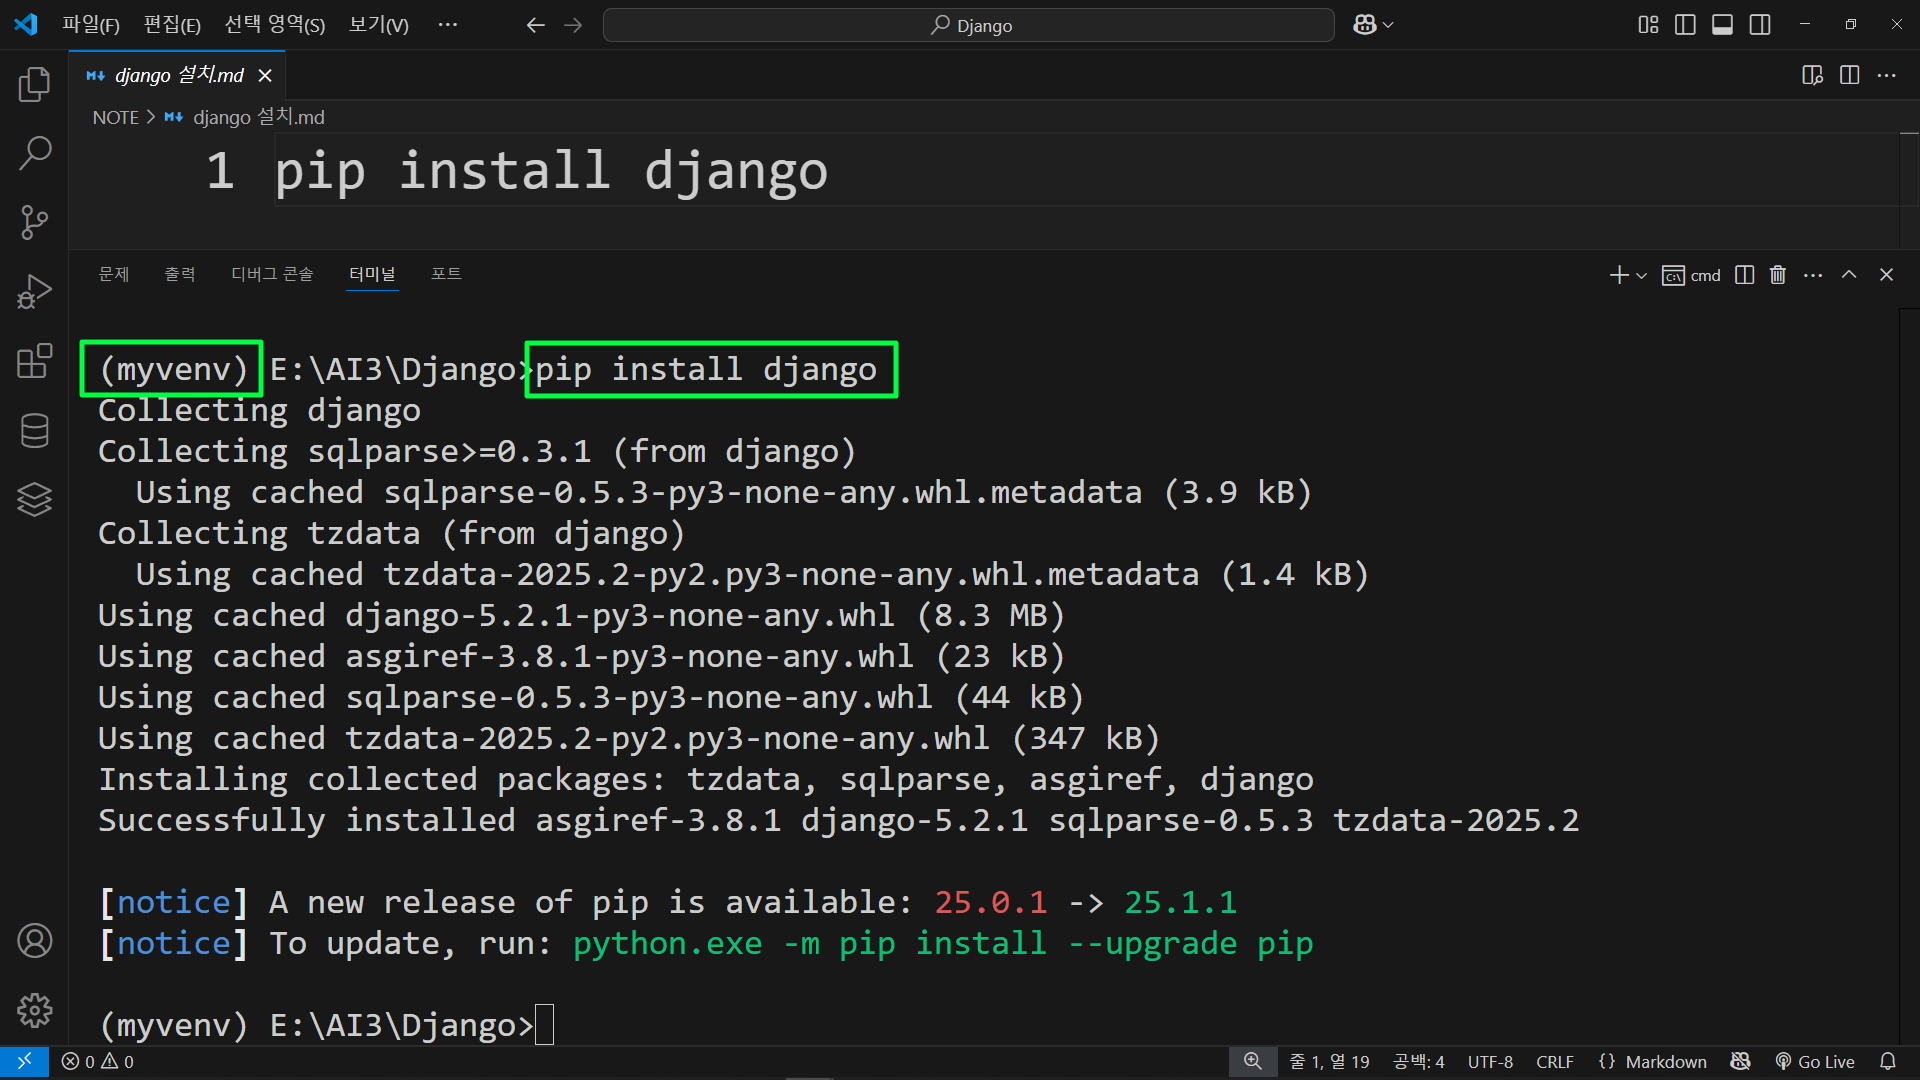Screen dimensions: 1920x1080
Task: Click the zoom magnifier icon in status bar
Action: [x=1252, y=1062]
